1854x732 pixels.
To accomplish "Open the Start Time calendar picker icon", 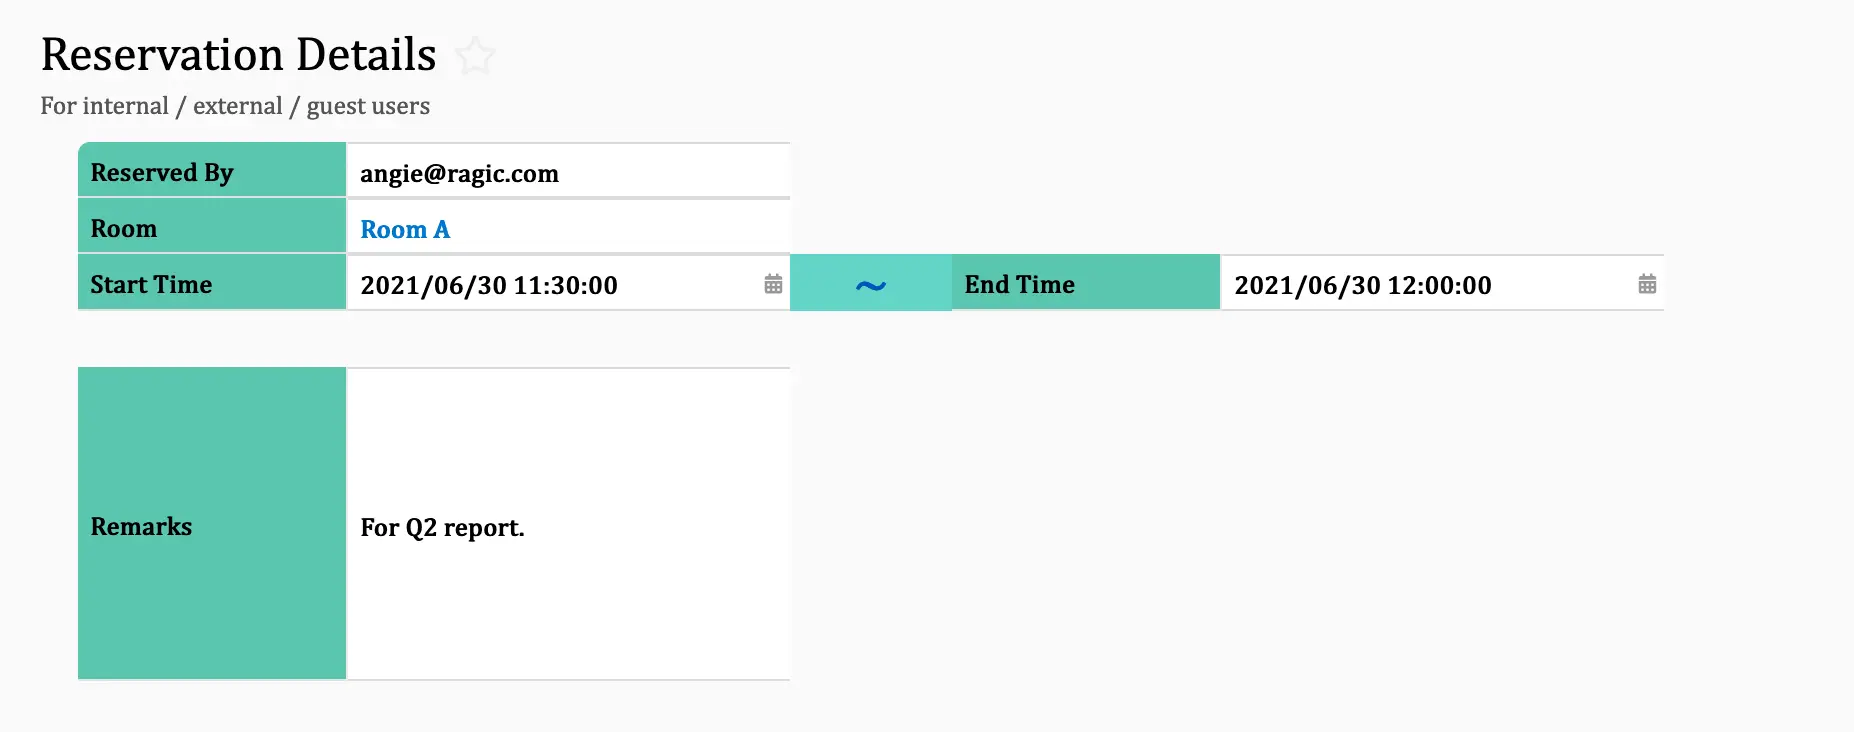I will coord(773,284).
